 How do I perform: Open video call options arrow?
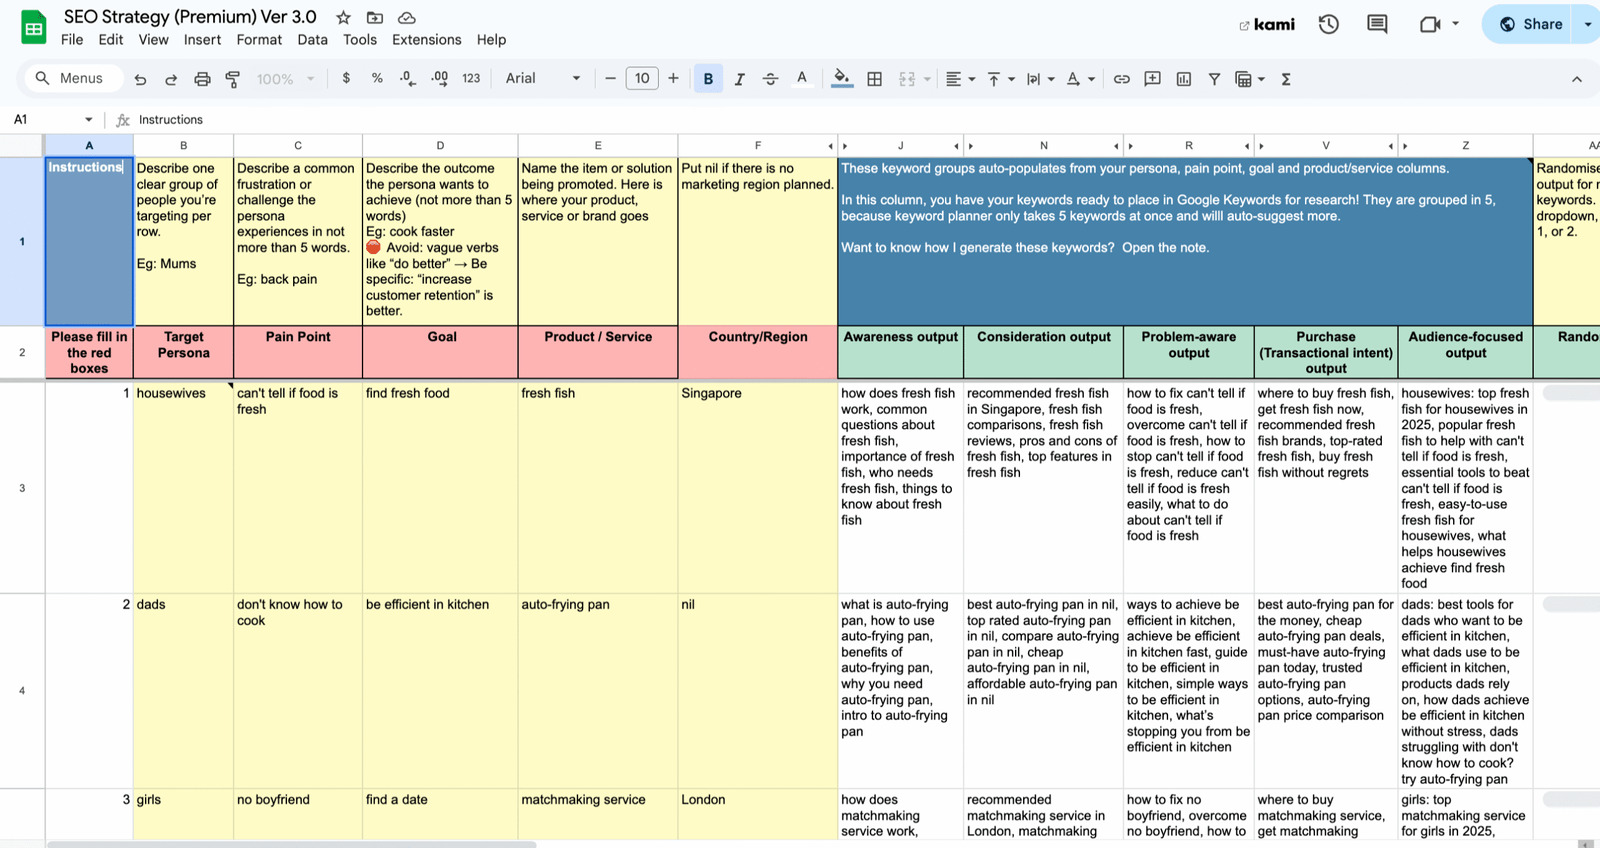[1455, 24]
